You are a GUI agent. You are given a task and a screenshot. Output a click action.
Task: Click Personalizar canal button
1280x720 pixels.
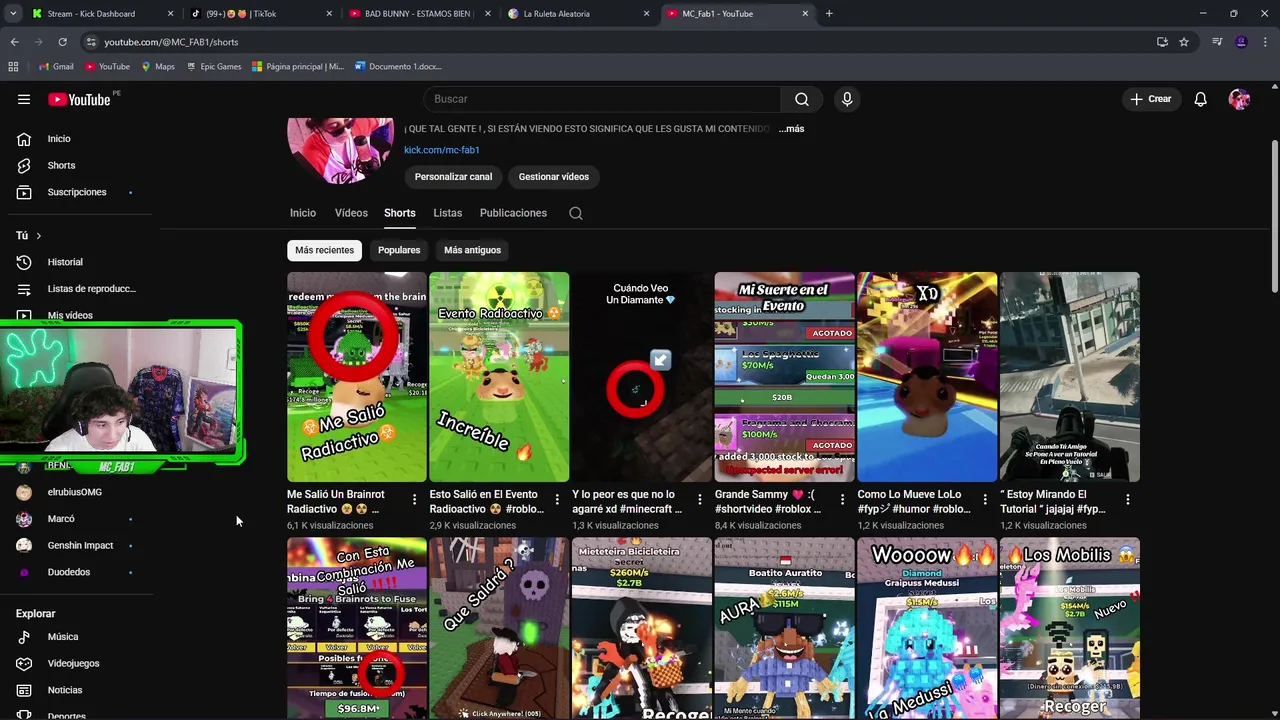click(x=453, y=177)
